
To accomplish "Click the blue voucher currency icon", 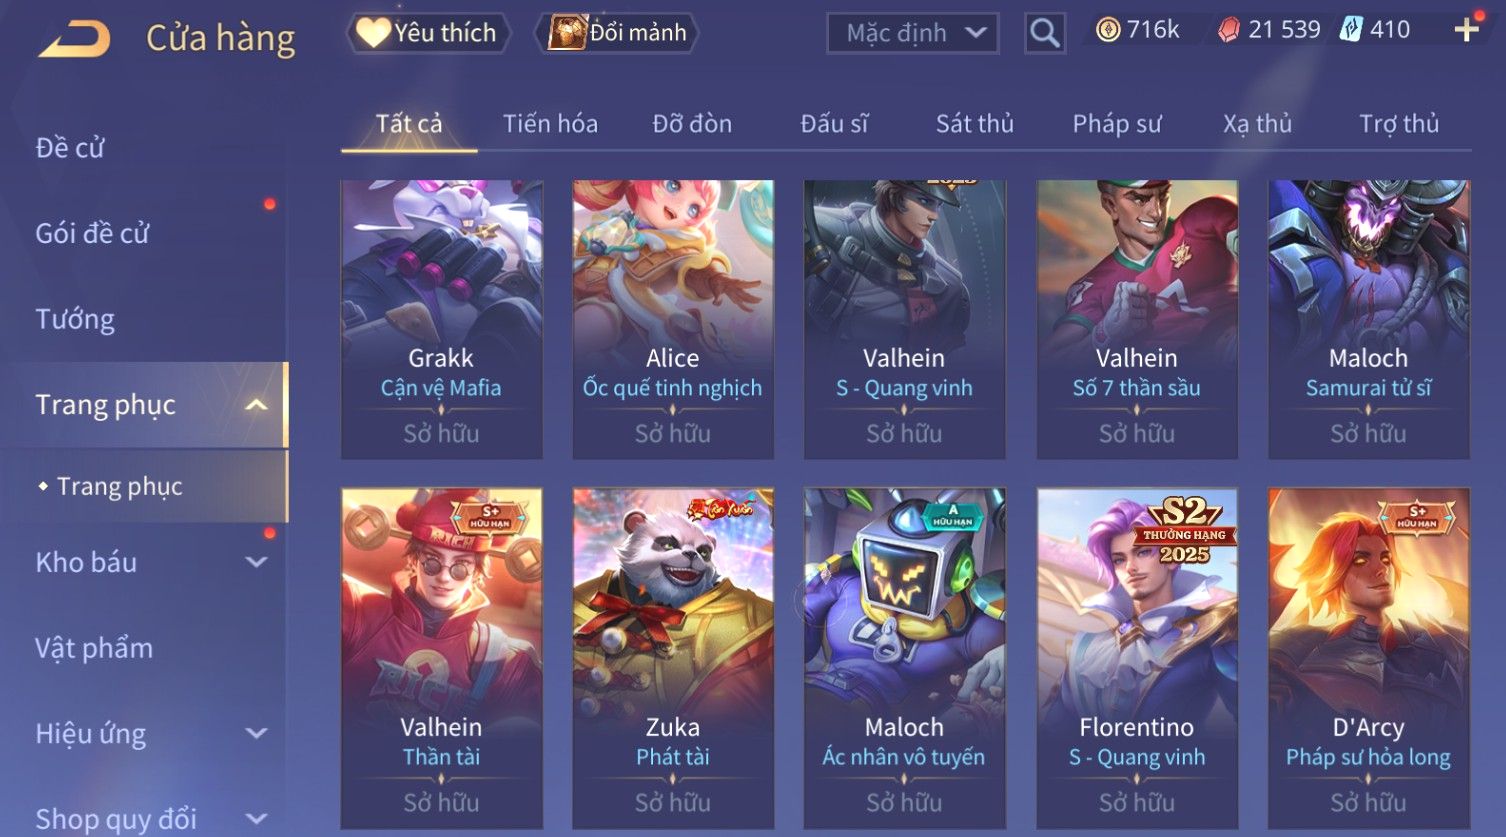I will pos(1351,30).
